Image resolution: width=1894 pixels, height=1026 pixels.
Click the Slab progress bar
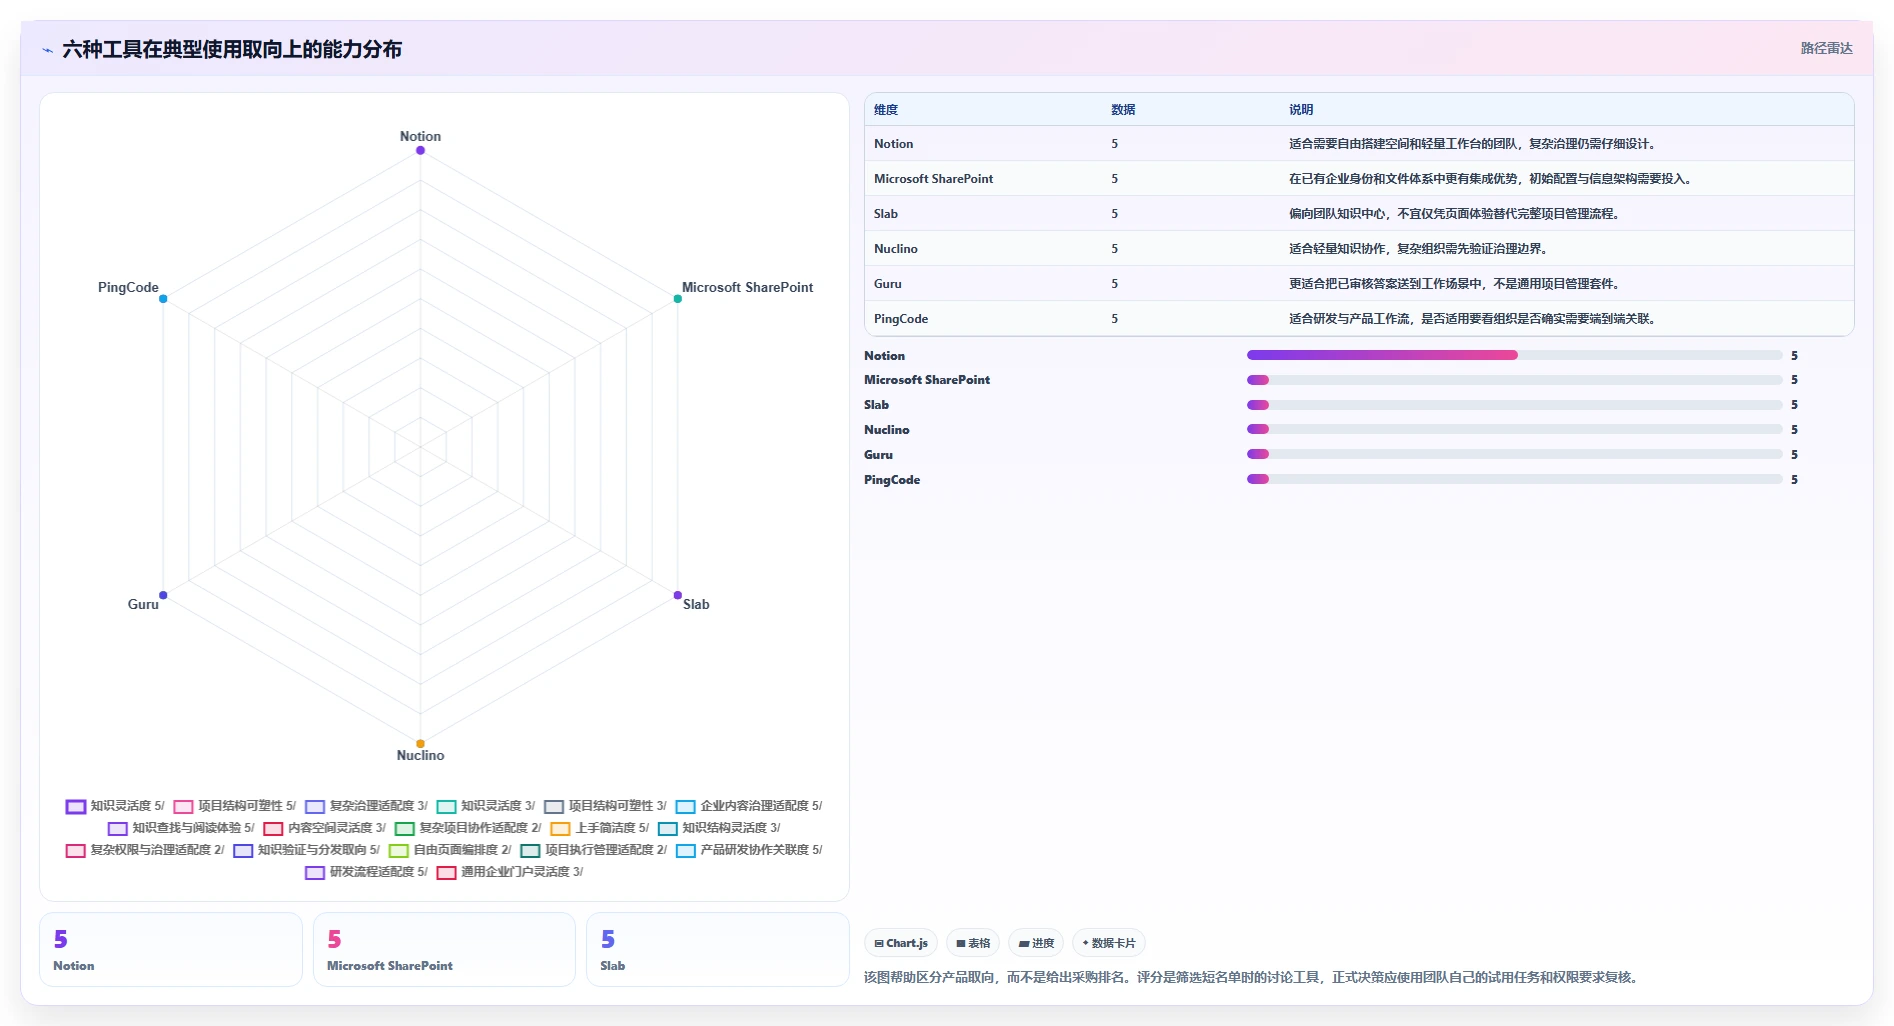click(x=1514, y=405)
